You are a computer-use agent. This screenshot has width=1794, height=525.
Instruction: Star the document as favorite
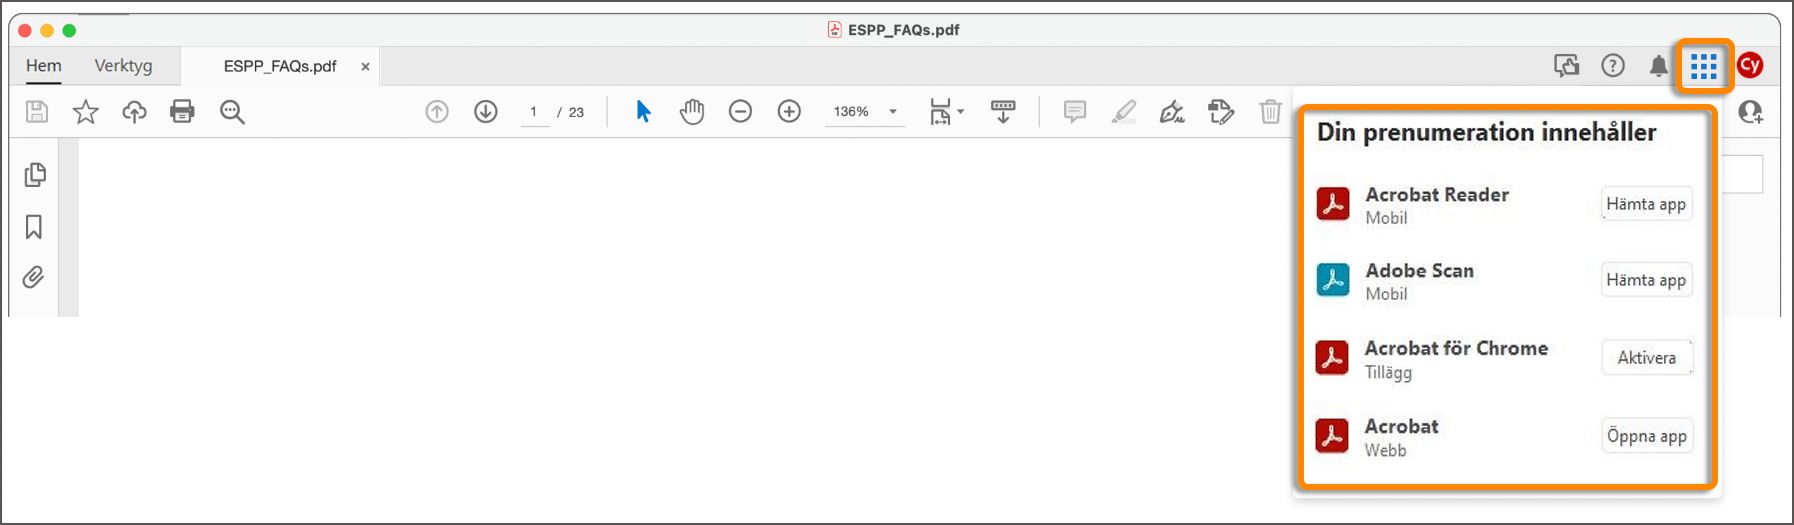point(86,112)
